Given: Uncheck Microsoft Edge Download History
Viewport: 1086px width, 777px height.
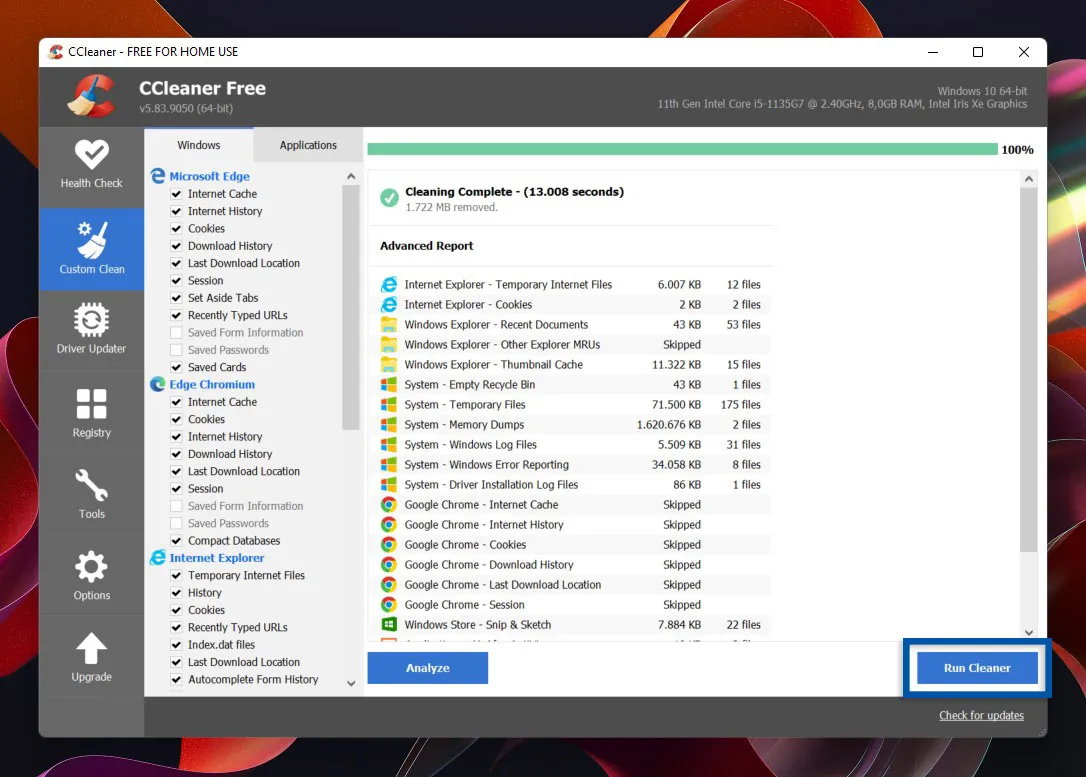Looking at the screenshot, I should click(177, 246).
